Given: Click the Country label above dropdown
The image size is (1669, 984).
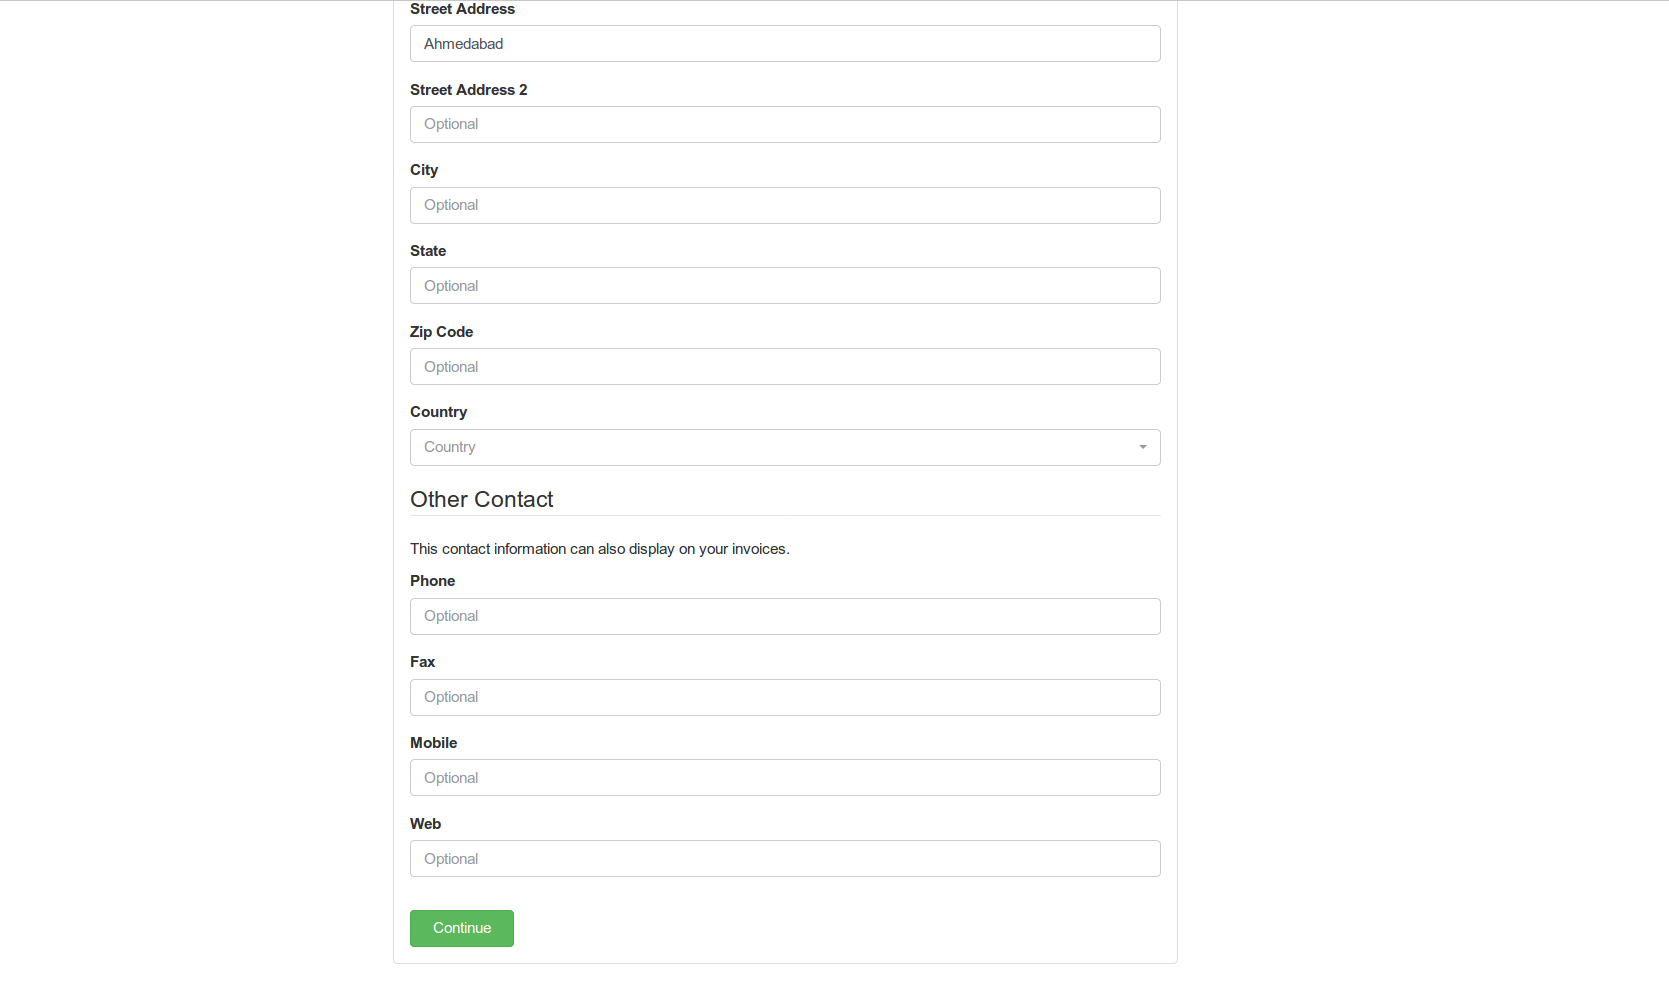Looking at the screenshot, I should (x=438, y=412).
